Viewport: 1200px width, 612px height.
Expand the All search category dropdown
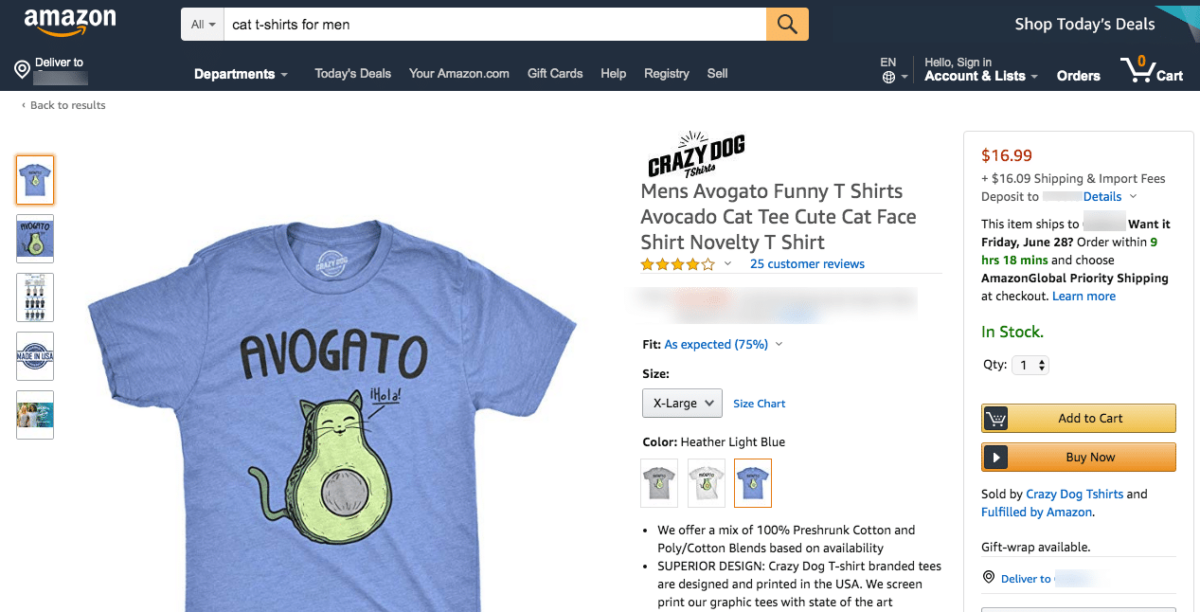pyautogui.click(x=204, y=25)
